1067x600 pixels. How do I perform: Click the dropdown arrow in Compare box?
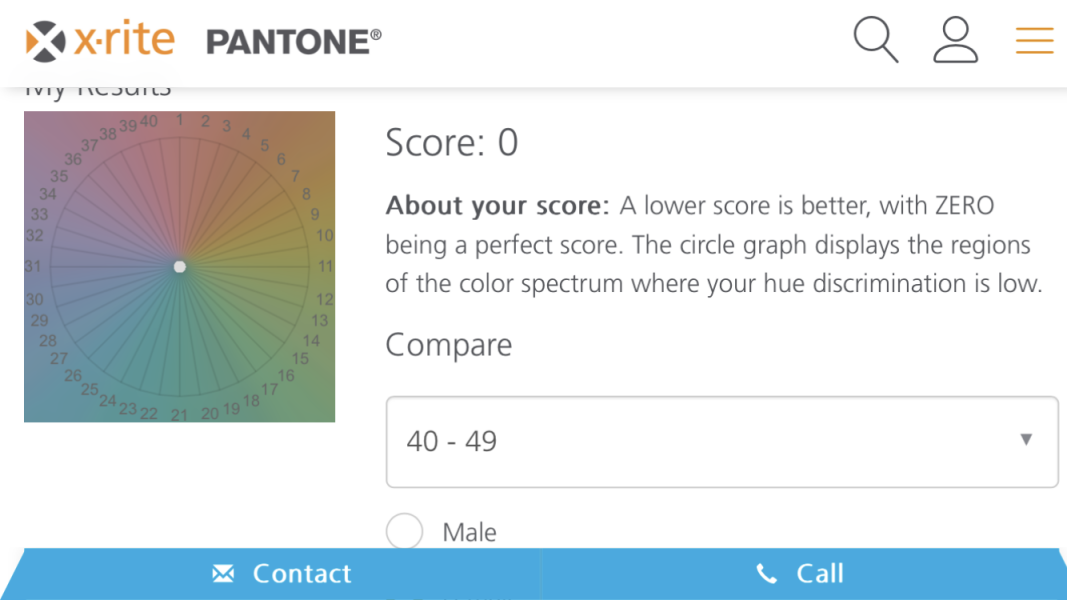(x=1025, y=439)
